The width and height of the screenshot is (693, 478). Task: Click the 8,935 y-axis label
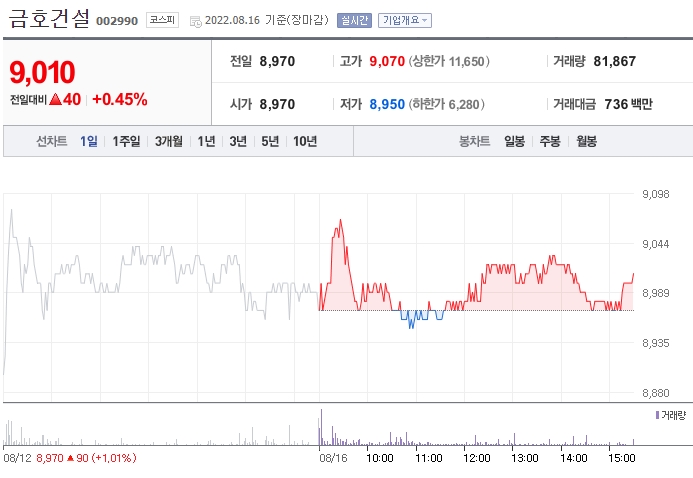pyautogui.click(x=656, y=343)
